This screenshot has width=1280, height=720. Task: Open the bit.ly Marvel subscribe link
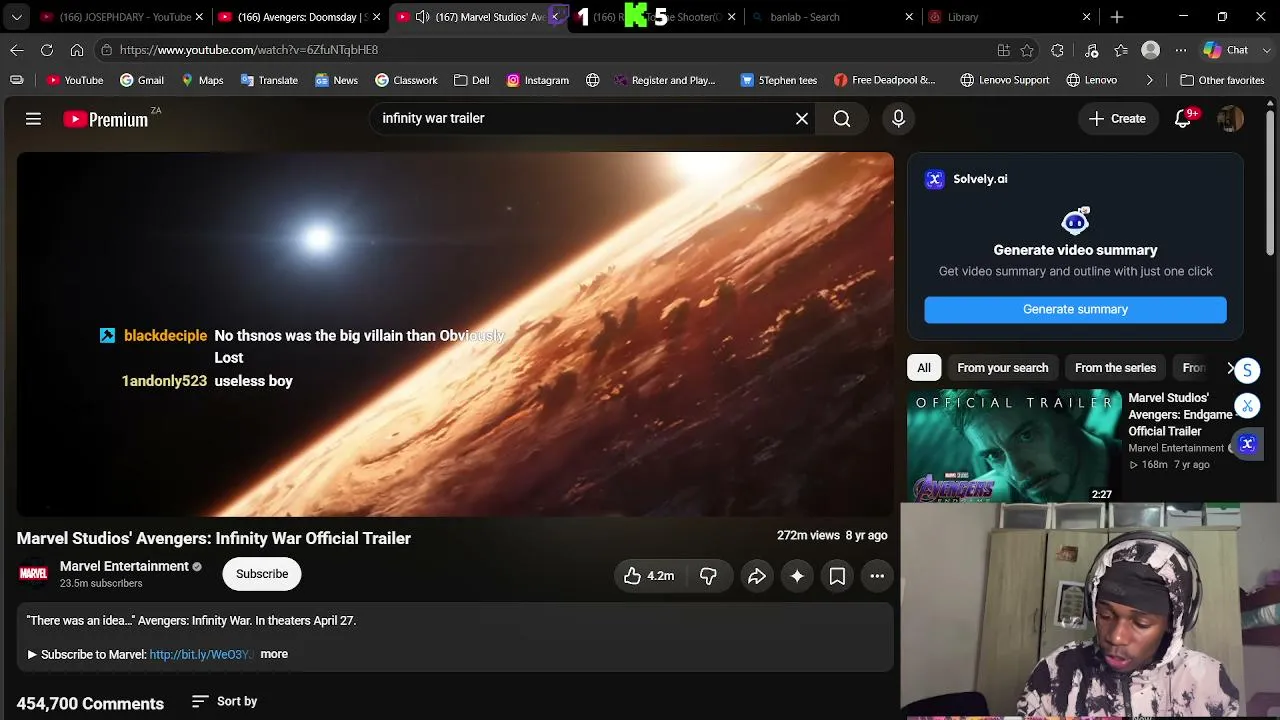pyautogui.click(x=199, y=654)
